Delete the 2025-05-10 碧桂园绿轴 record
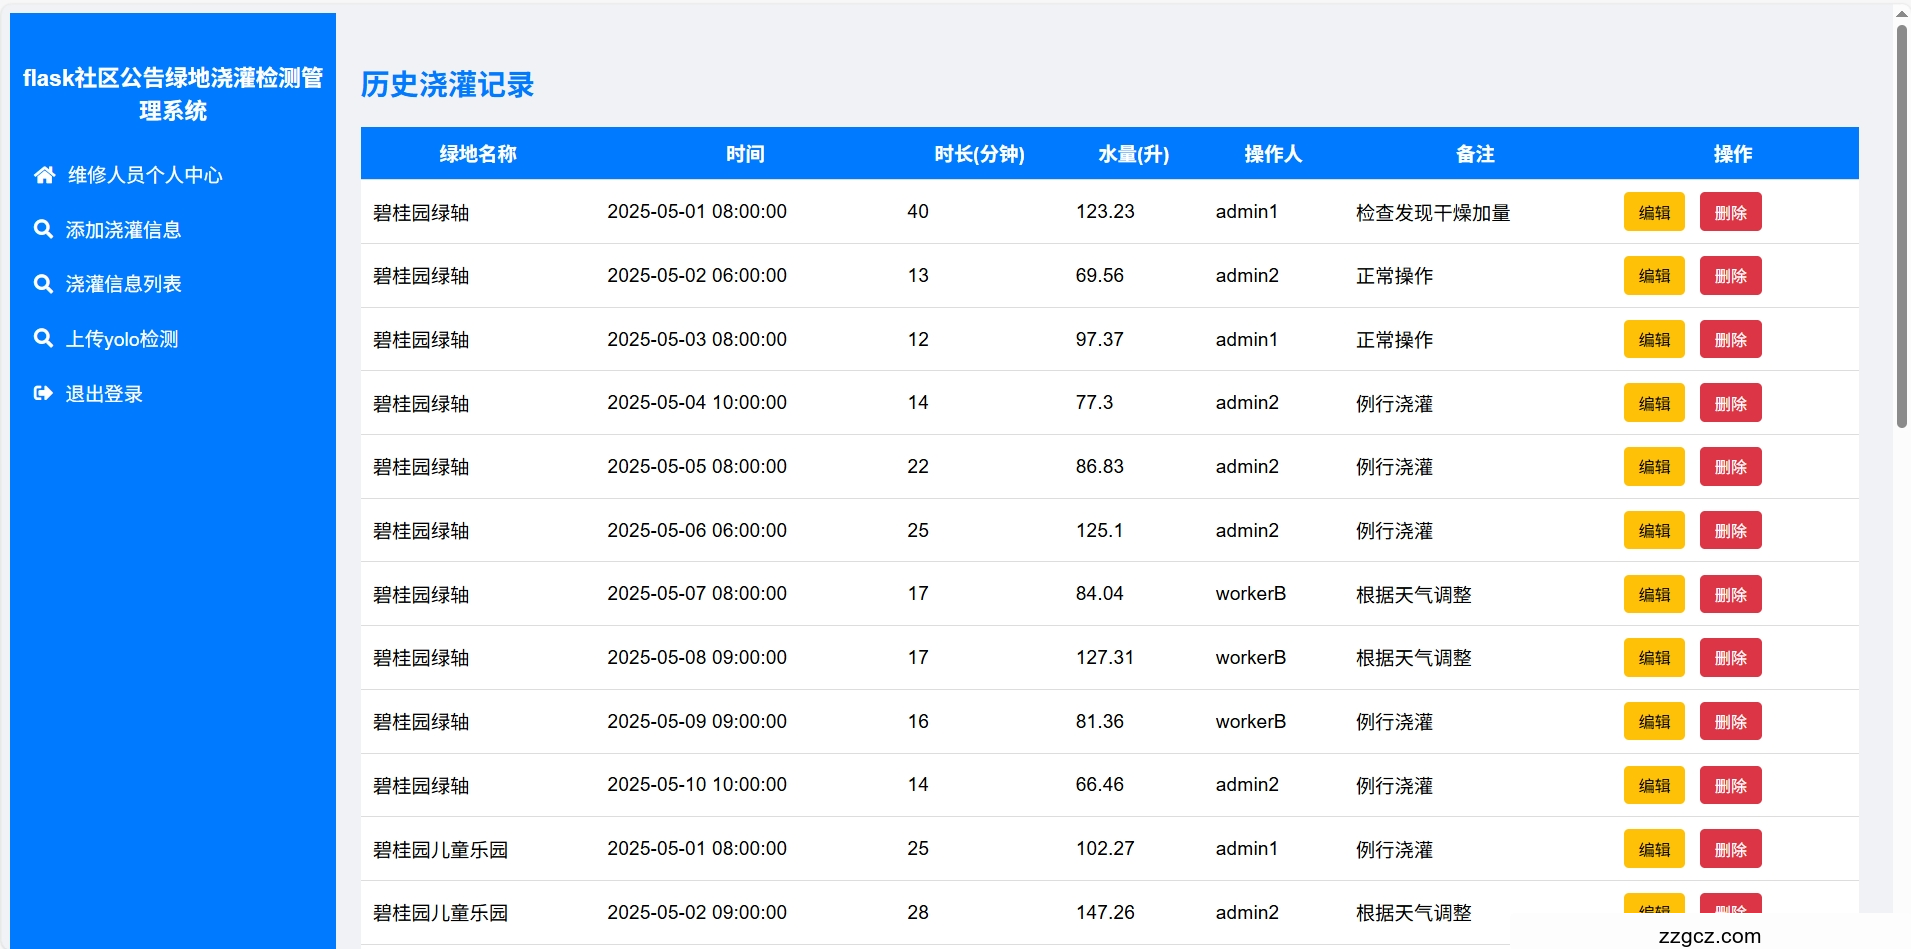This screenshot has height=949, width=1911. point(1730,786)
